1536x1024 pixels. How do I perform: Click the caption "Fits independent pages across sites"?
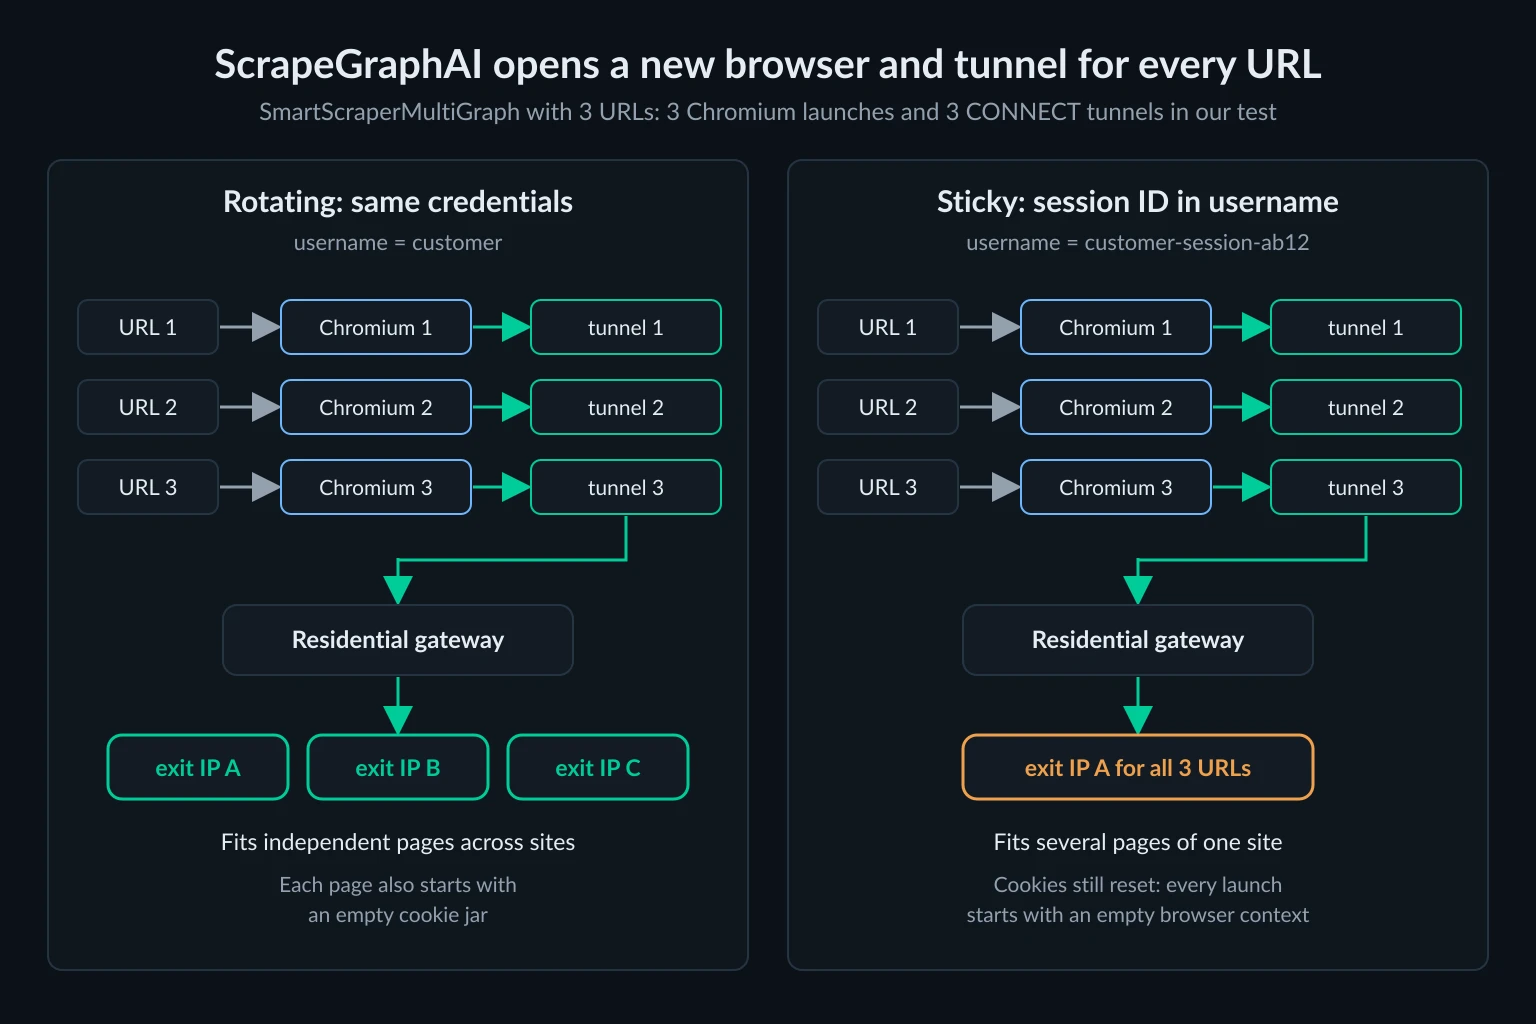[398, 842]
